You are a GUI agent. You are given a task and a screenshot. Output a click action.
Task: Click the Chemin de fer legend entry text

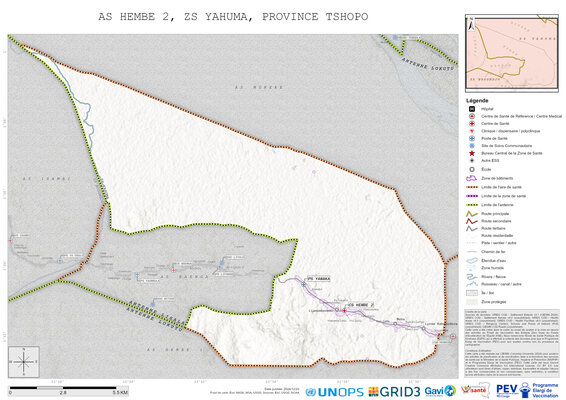point(493,252)
